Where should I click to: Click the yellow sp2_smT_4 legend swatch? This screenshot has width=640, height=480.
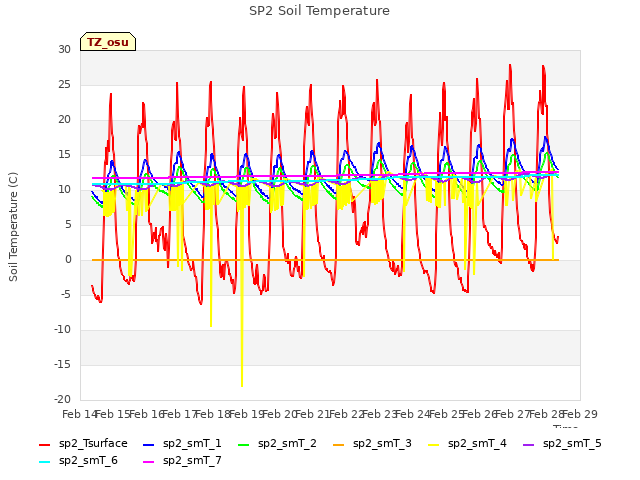point(433,444)
